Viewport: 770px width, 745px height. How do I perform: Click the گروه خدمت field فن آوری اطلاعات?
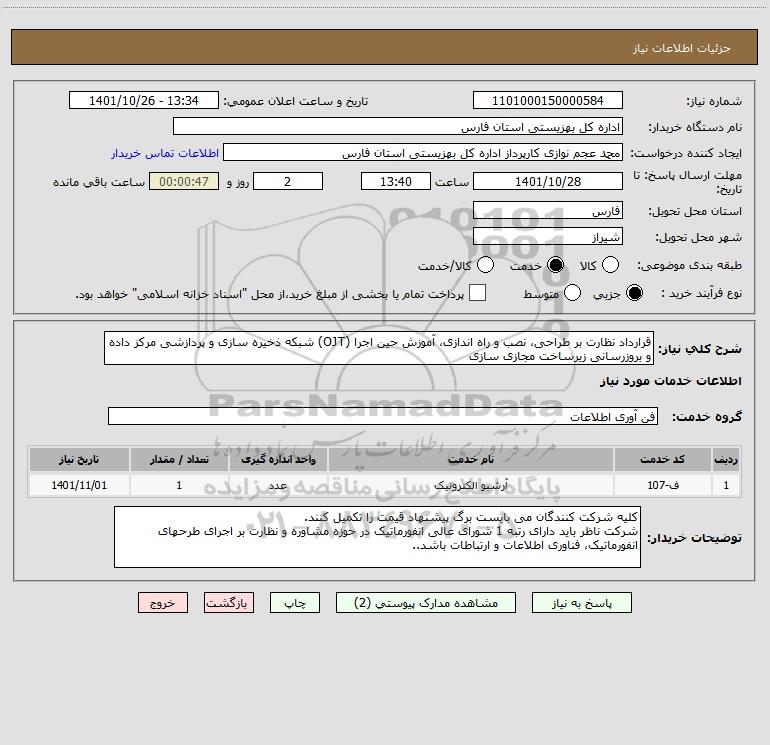383,416
